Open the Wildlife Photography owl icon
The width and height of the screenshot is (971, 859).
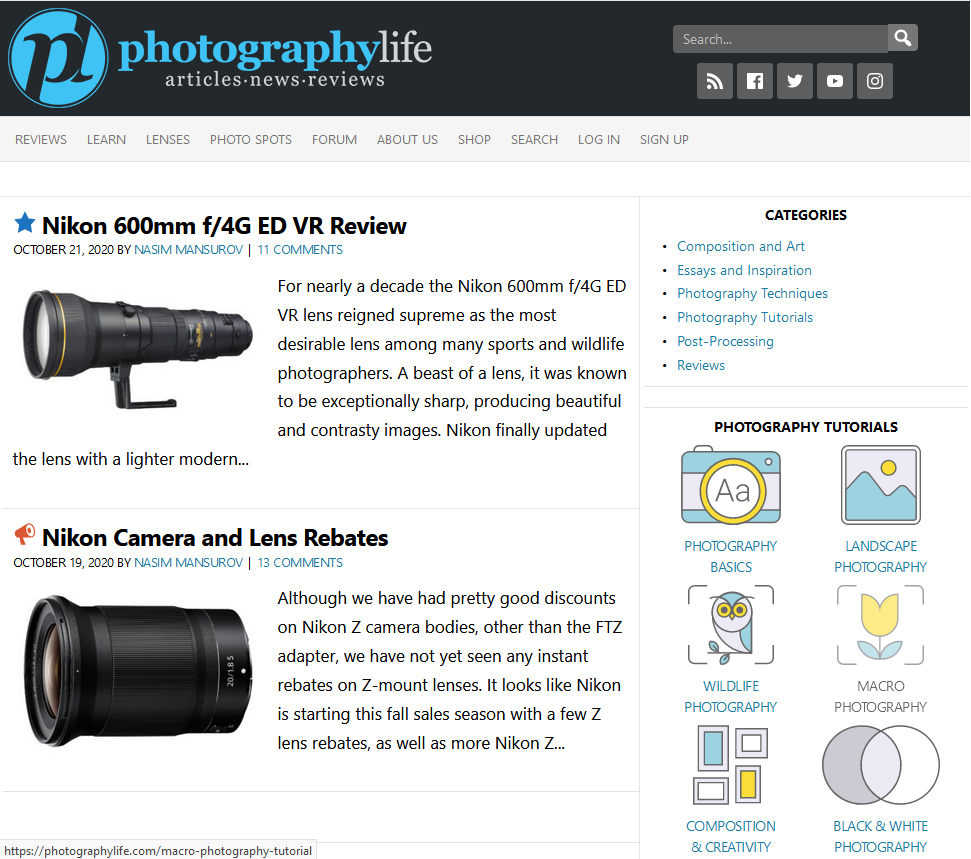pyautogui.click(x=731, y=625)
